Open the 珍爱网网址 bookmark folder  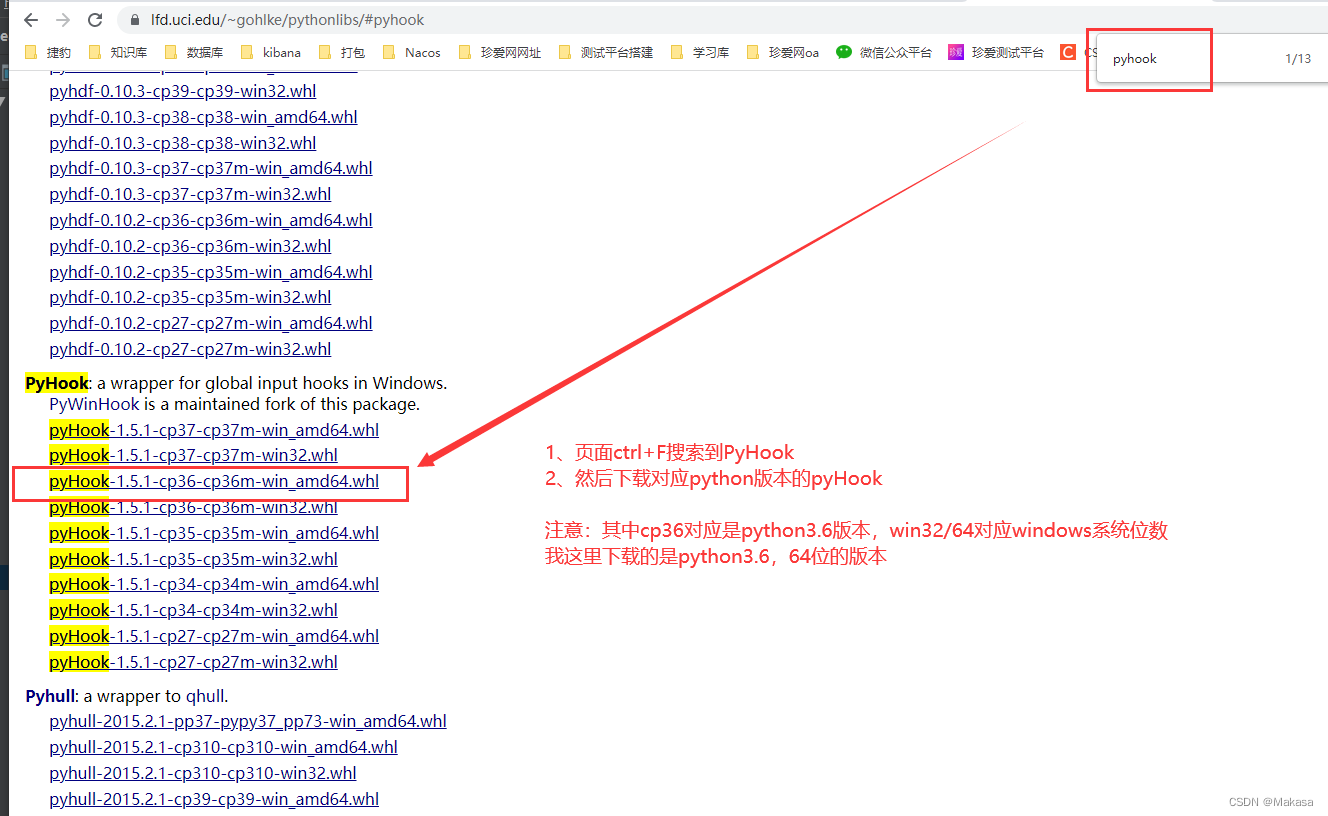500,52
